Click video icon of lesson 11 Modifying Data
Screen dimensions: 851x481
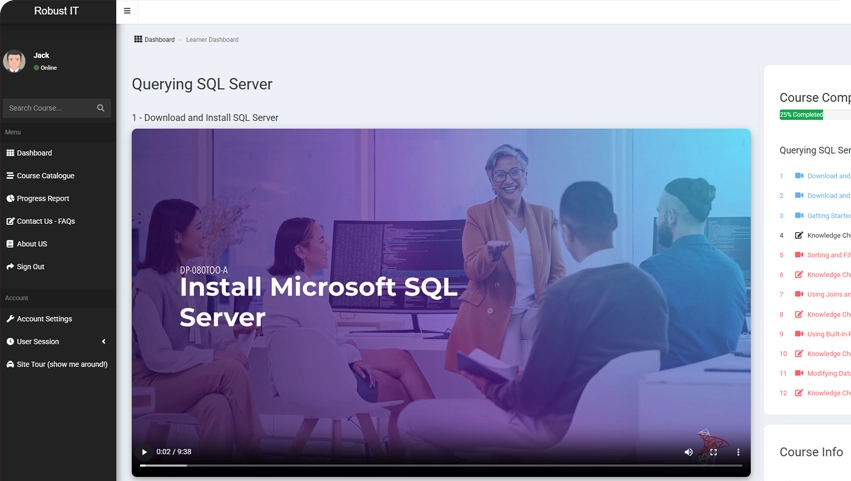(799, 373)
